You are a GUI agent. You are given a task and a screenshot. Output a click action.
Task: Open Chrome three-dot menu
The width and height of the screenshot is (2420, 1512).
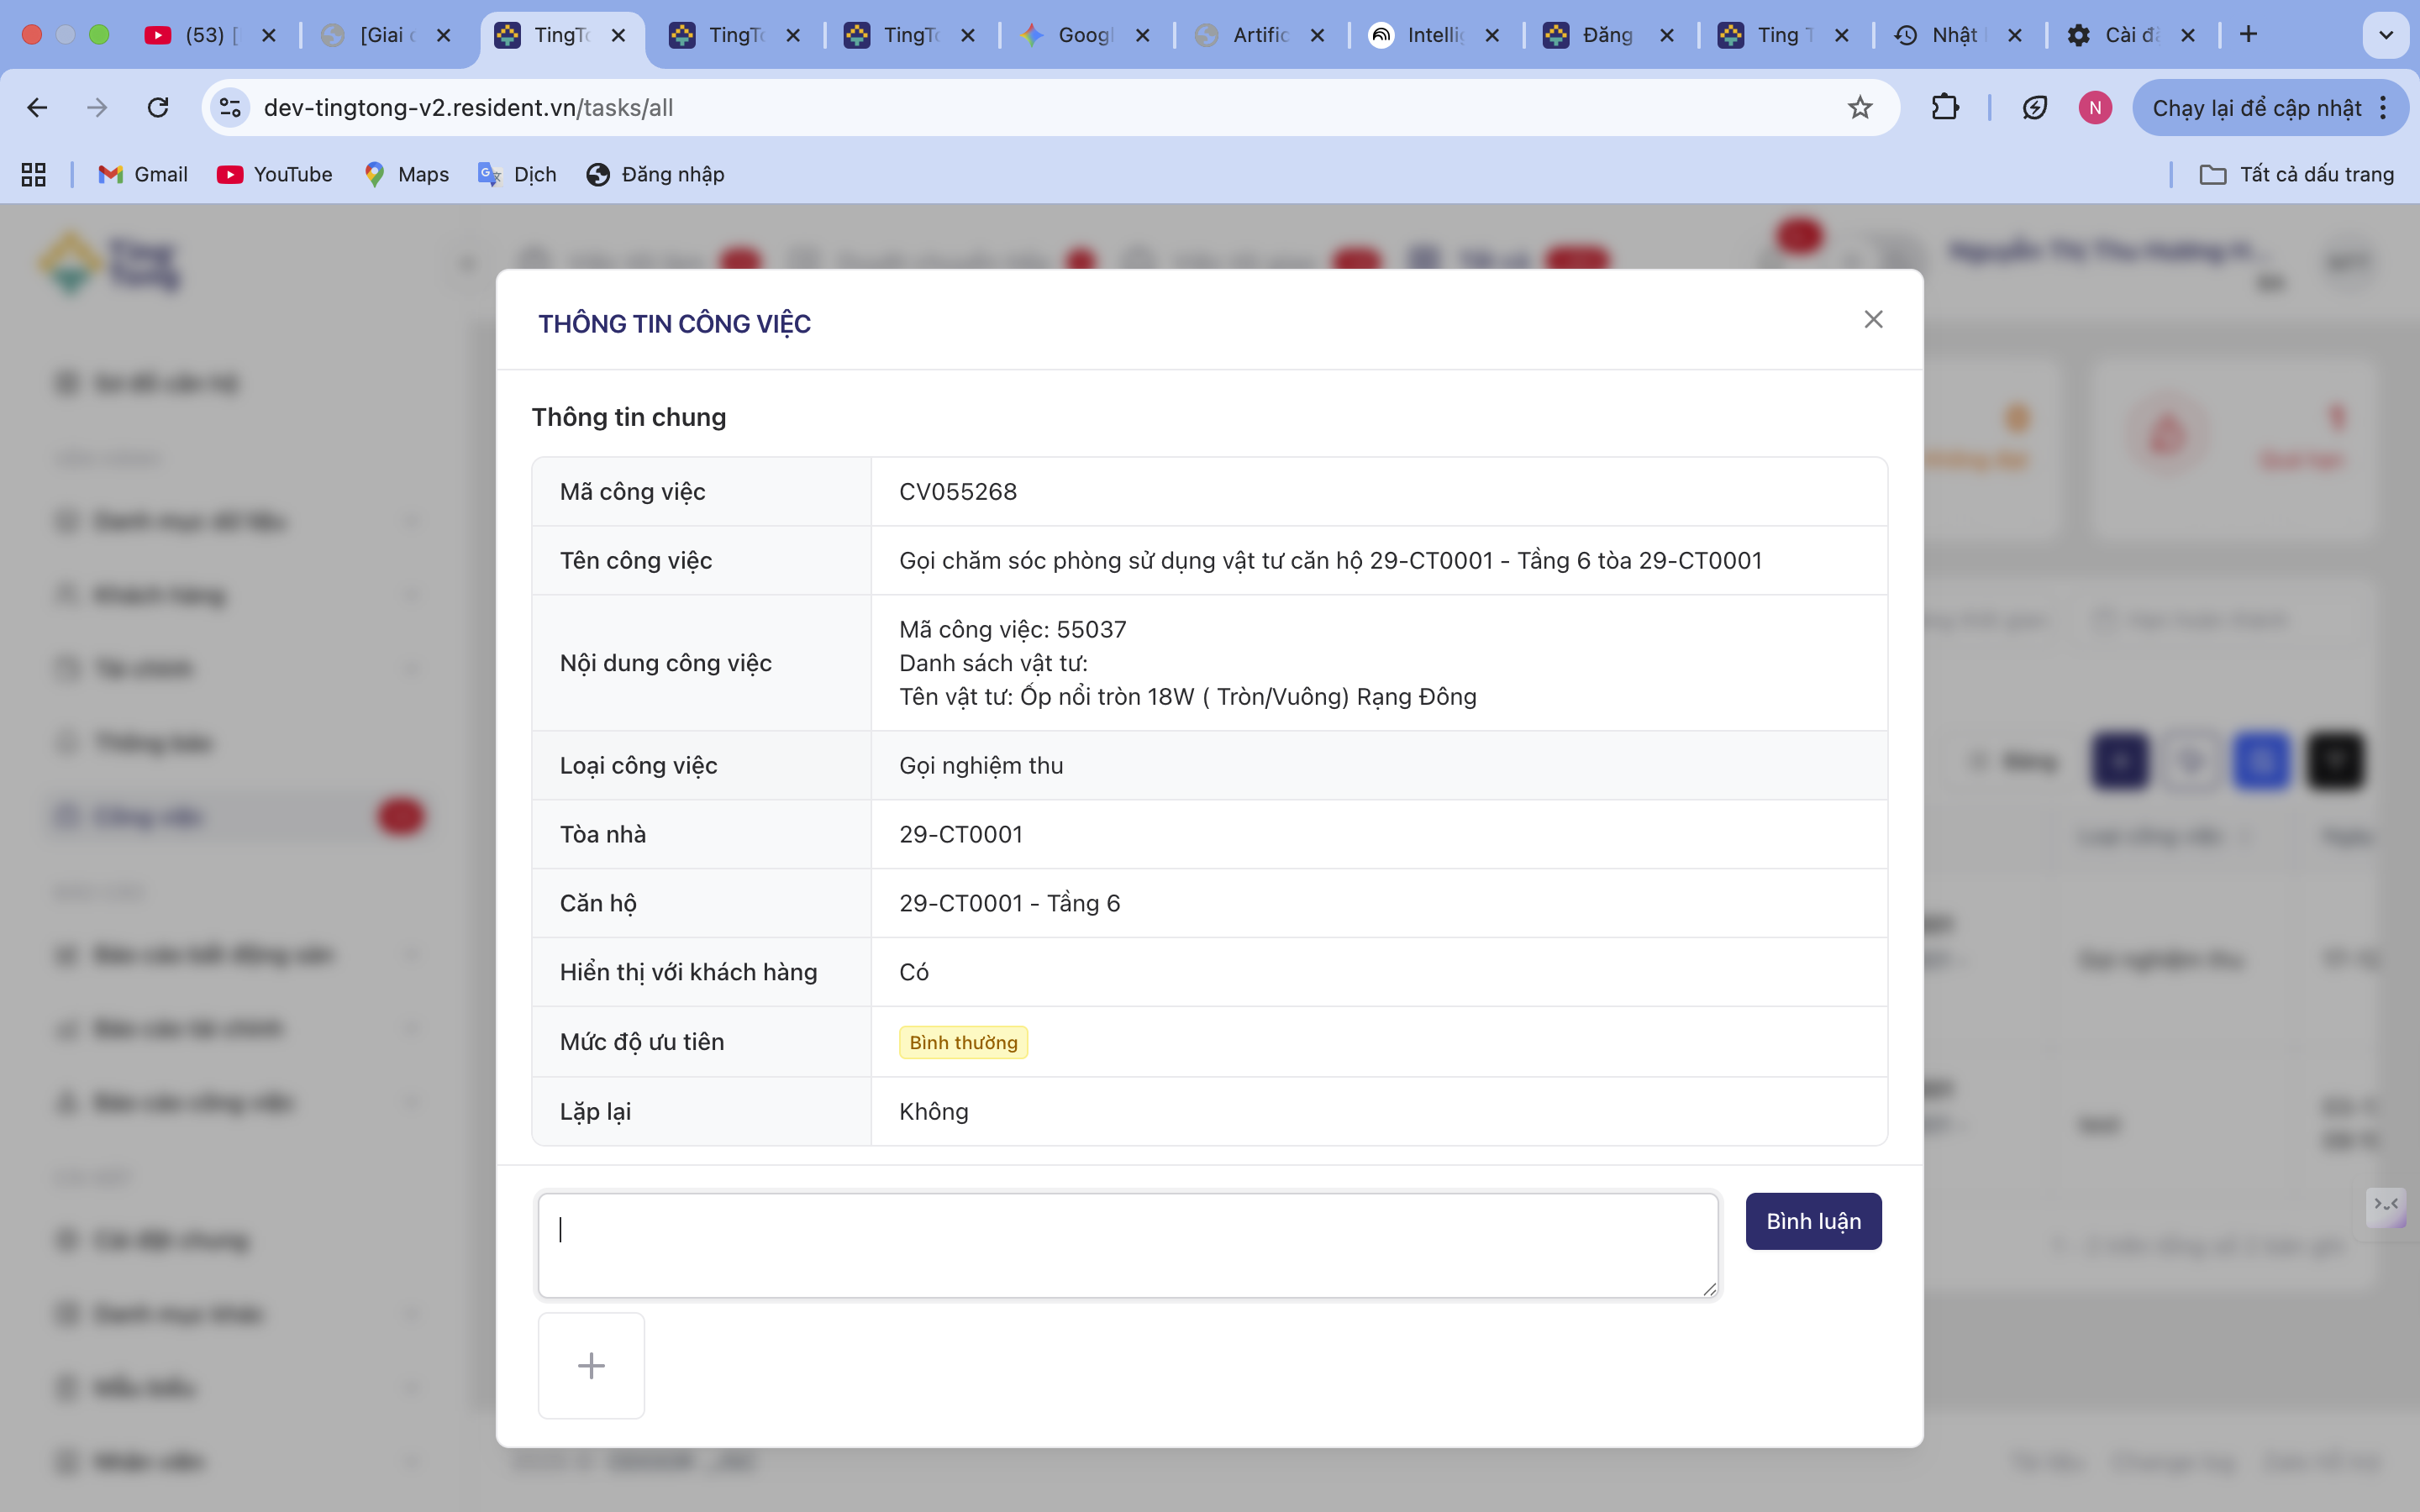2384,108
